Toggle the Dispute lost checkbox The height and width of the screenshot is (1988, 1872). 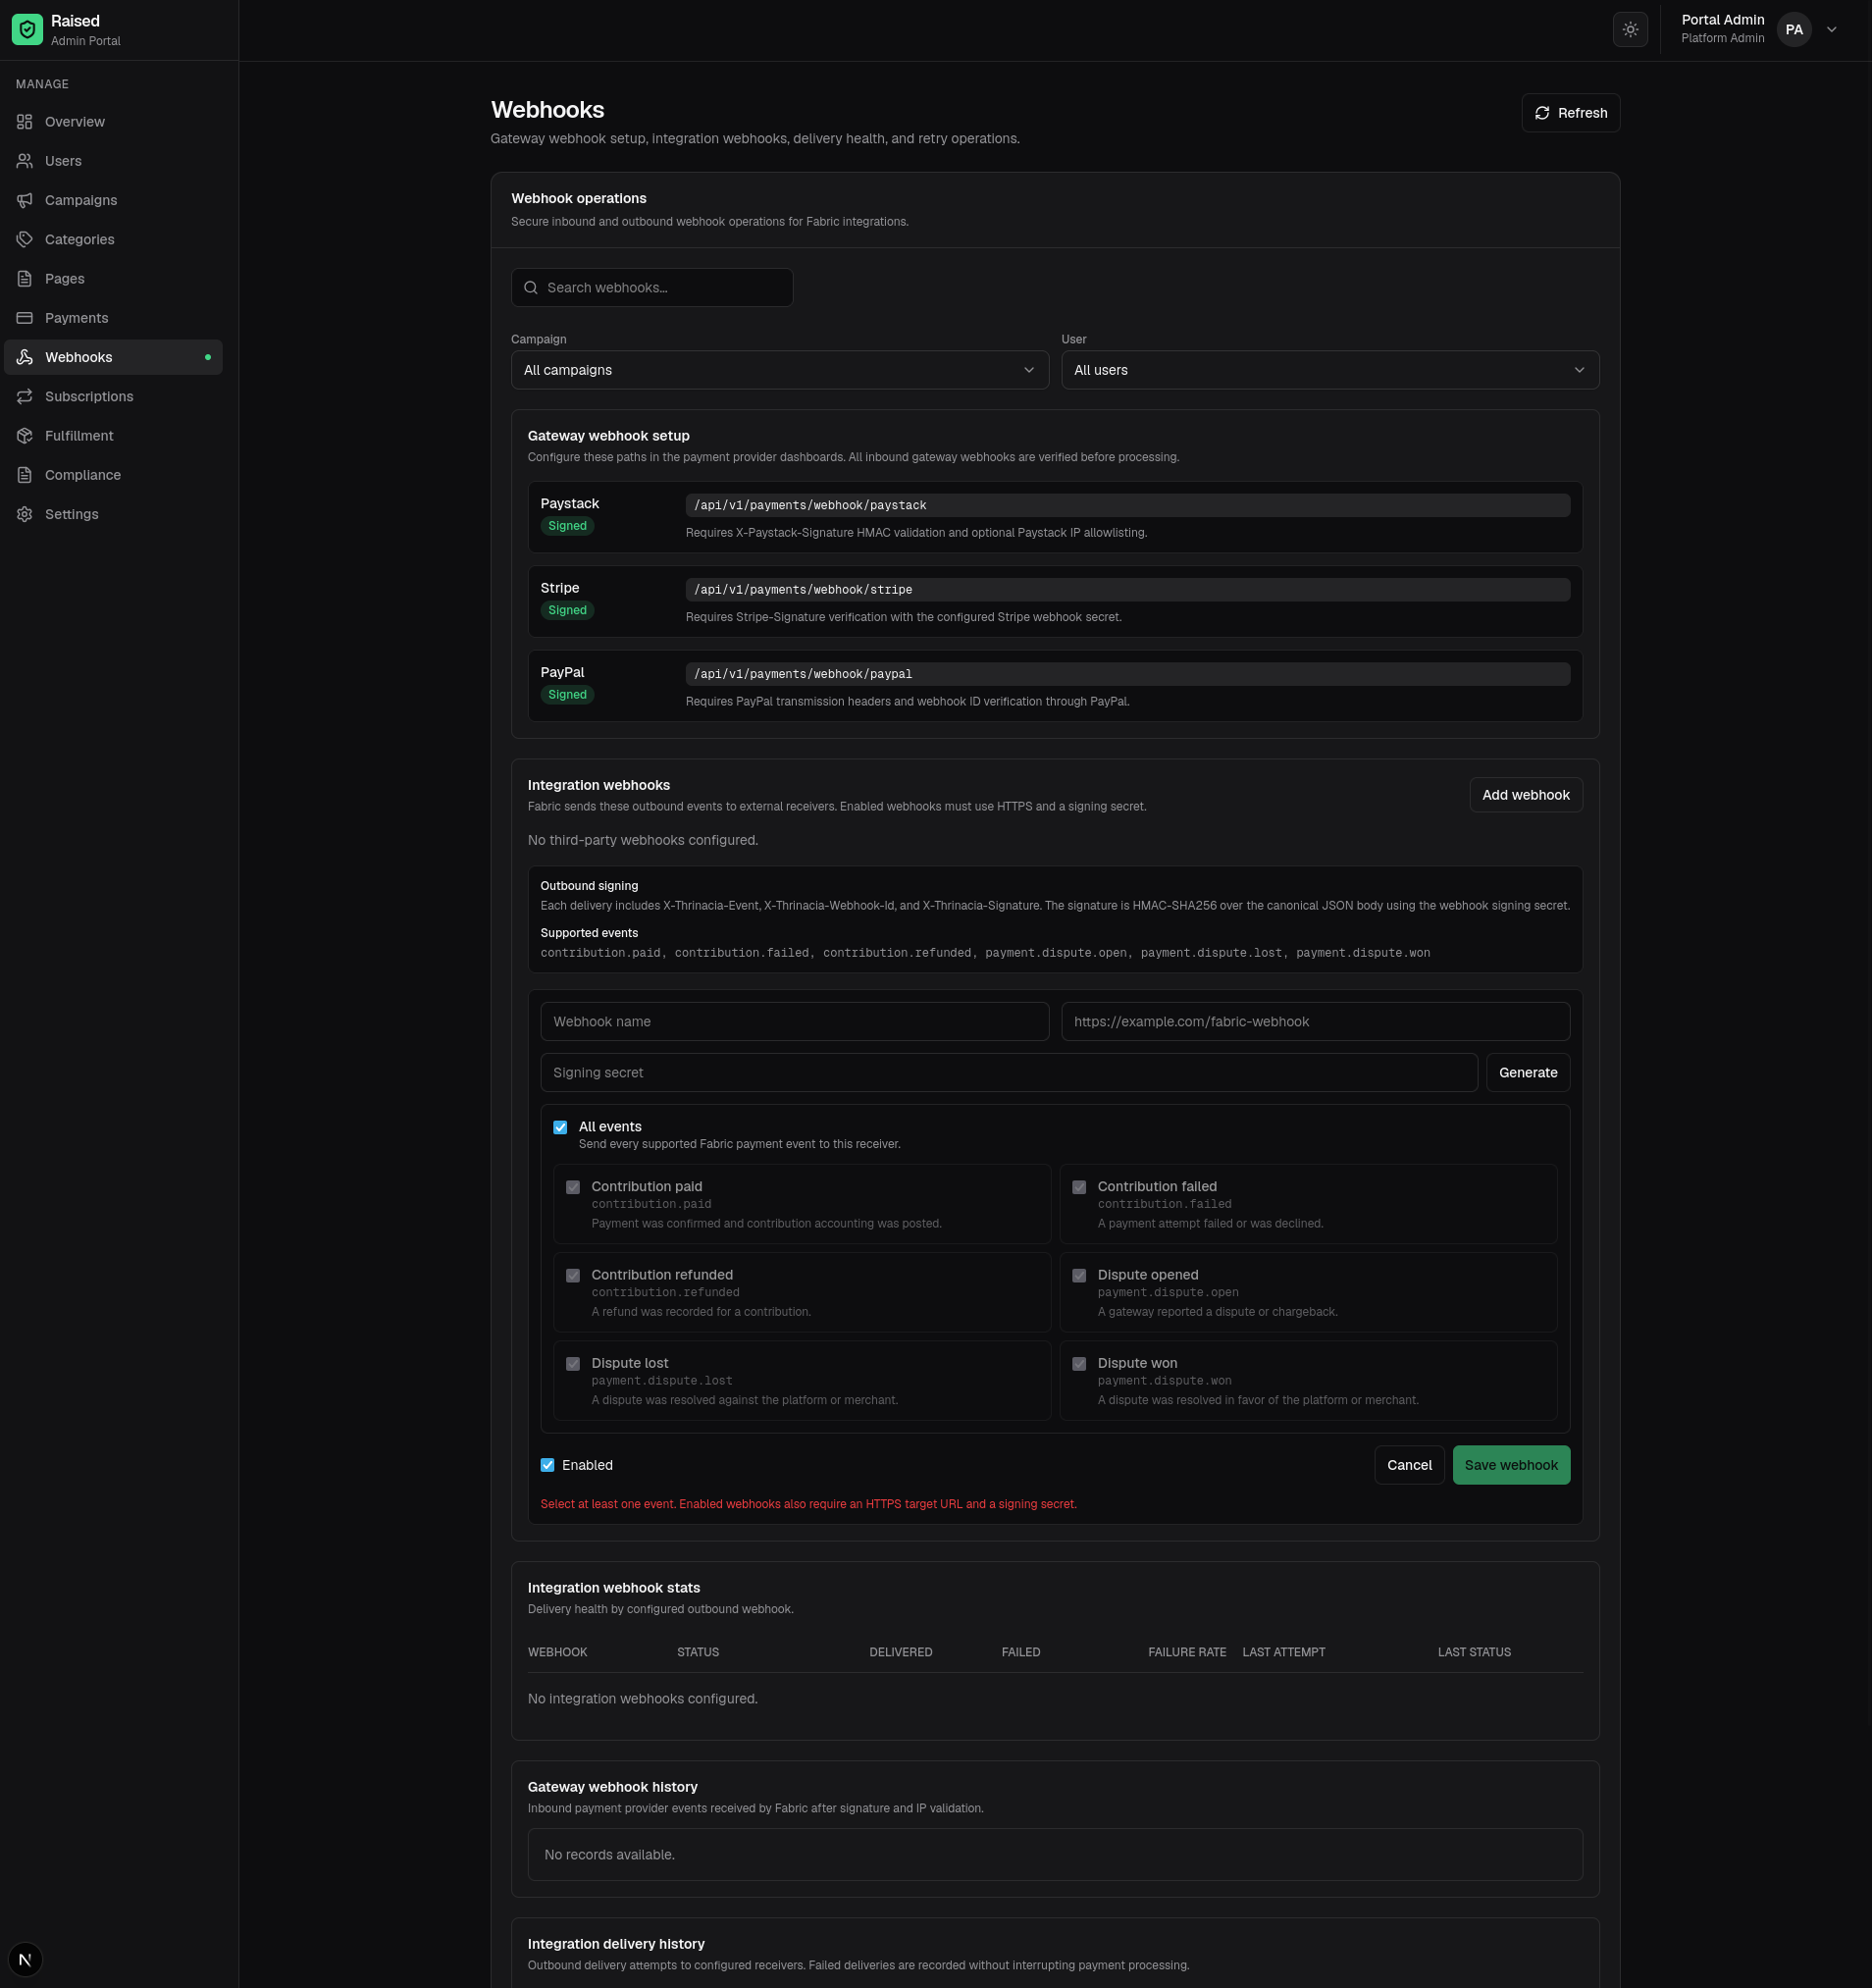(573, 1363)
